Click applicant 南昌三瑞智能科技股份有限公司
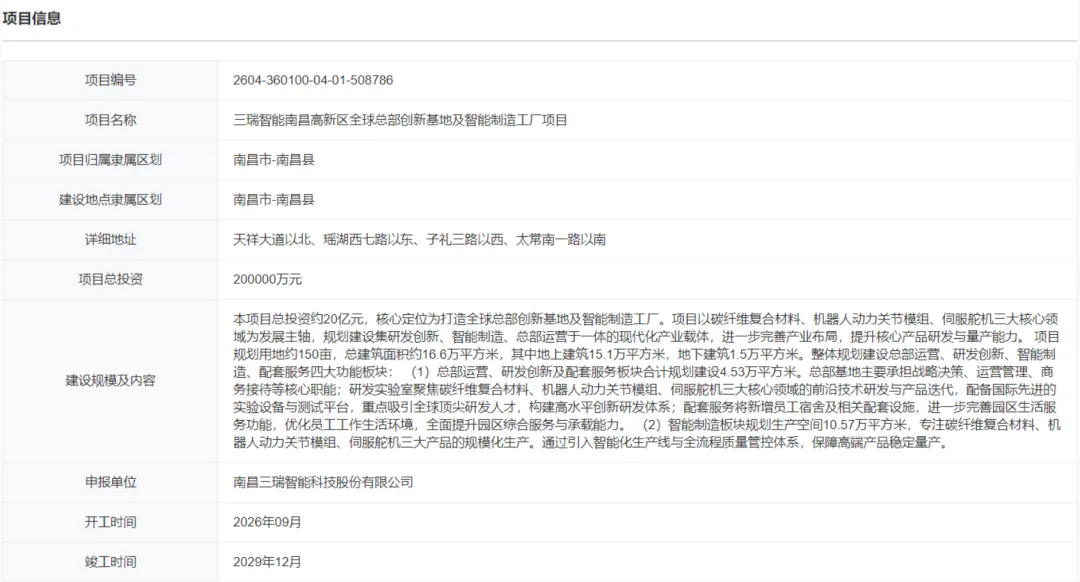 click(323, 482)
